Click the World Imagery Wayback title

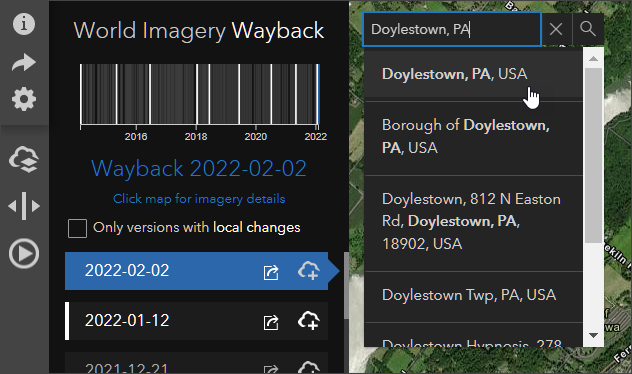click(199, 31)
